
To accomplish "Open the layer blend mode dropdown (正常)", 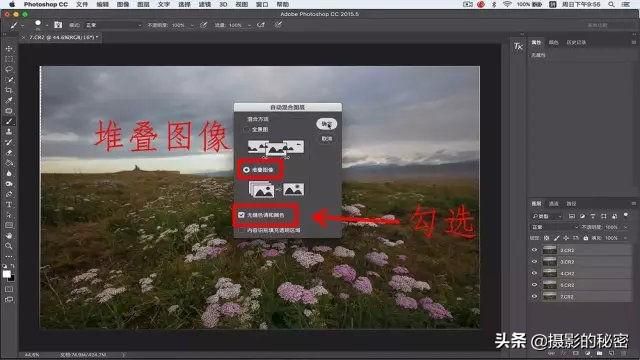I will (555, 227).
